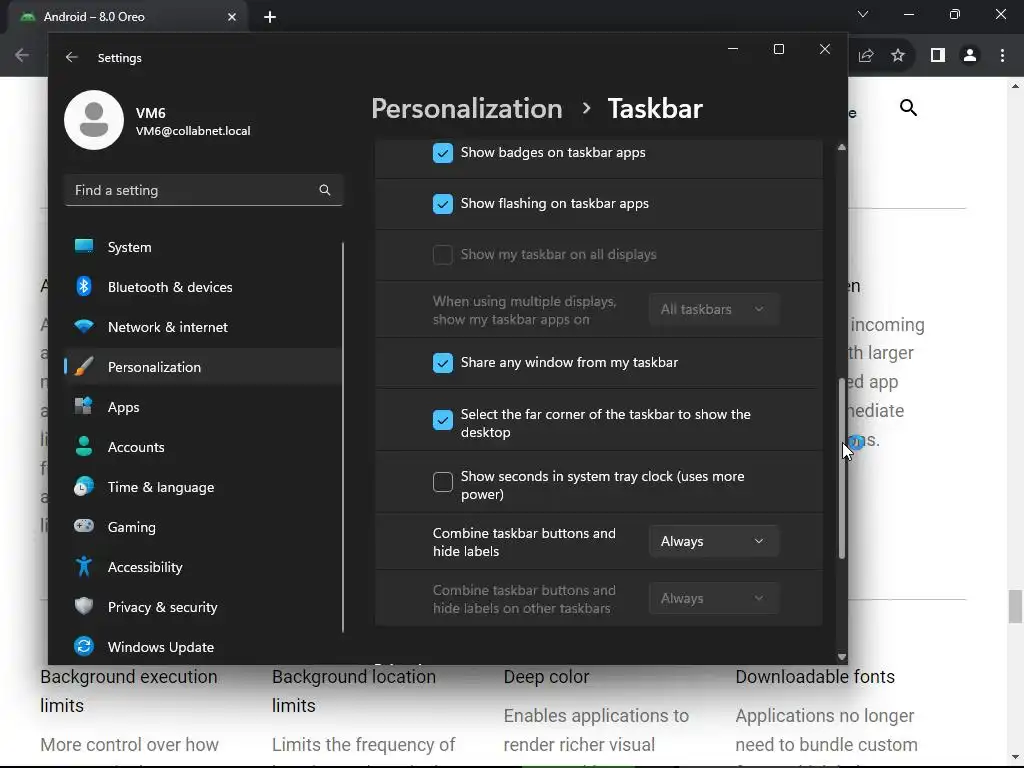This screenshot has width=1024, height=768.
Task: Open System settings category
Action: point(202,247)
